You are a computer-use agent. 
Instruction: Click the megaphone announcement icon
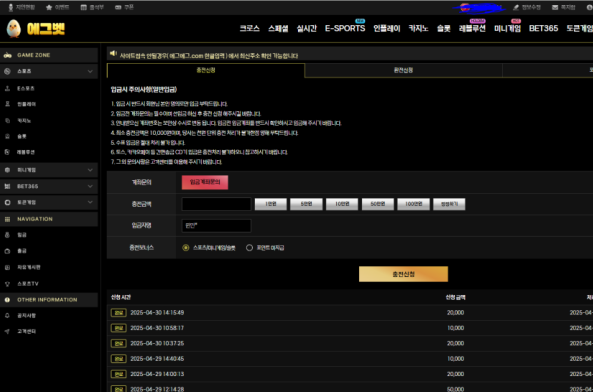pos(113,54)
